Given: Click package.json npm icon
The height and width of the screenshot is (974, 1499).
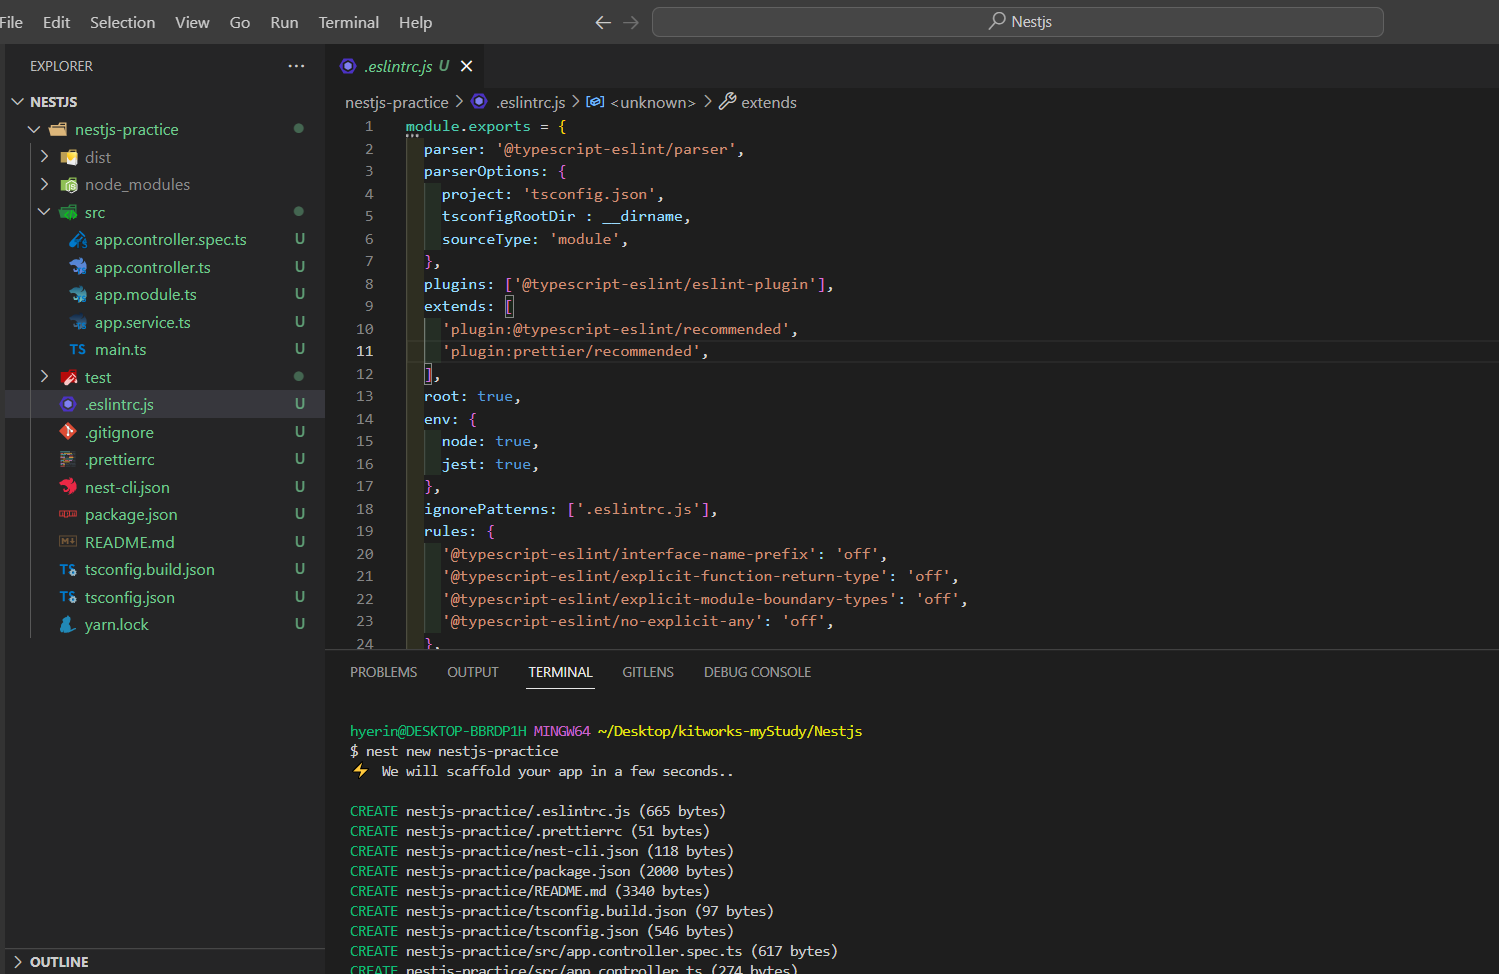Looking at the screenshot, I should [x=68, y=514].
